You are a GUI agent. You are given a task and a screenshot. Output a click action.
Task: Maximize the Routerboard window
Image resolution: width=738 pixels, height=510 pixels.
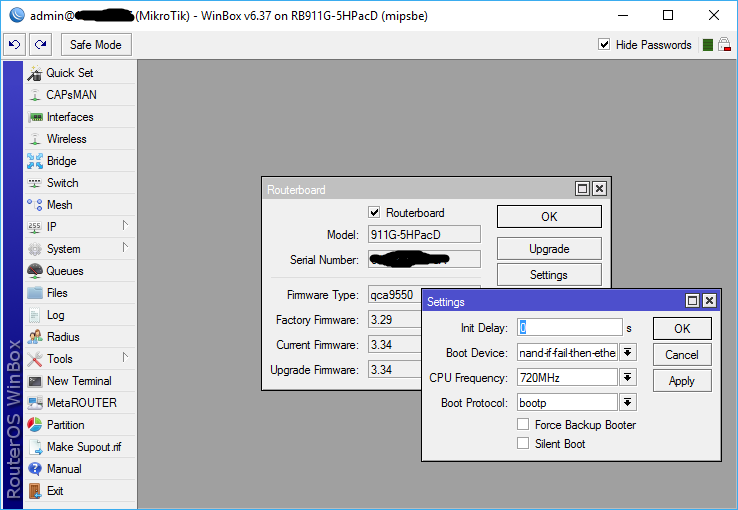click(x=582, y=189)
